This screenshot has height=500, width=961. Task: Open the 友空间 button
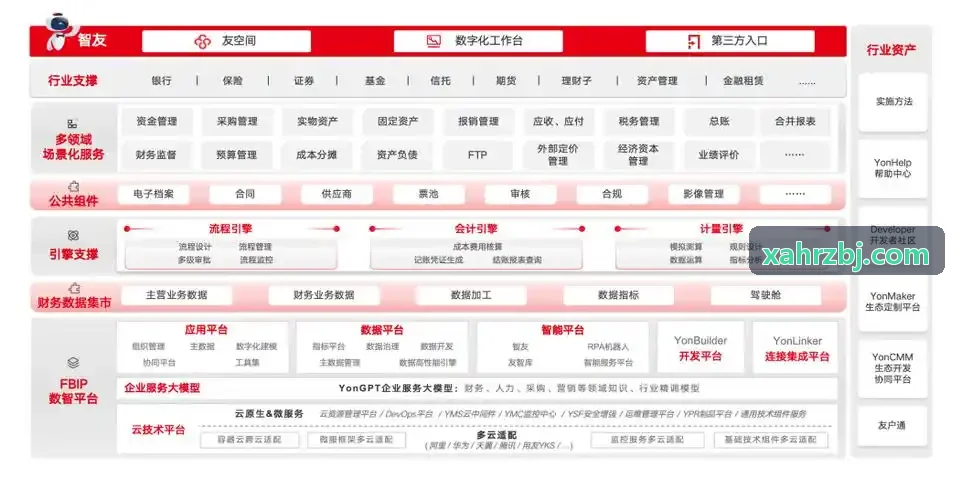pyautogui.click(x=226, y=41)
